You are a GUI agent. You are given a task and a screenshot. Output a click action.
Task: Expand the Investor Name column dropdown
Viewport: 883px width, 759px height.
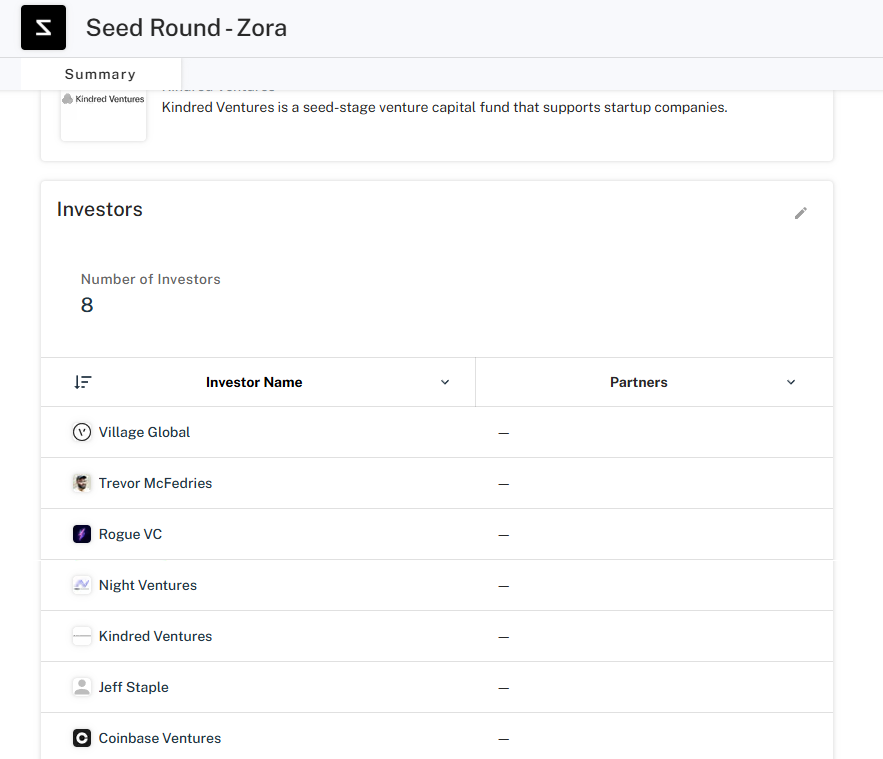click(x=445, y=382)
